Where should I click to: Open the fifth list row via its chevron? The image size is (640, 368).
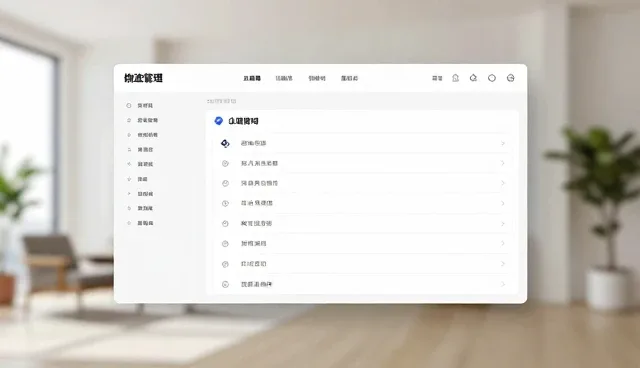[x=503, y=224]
